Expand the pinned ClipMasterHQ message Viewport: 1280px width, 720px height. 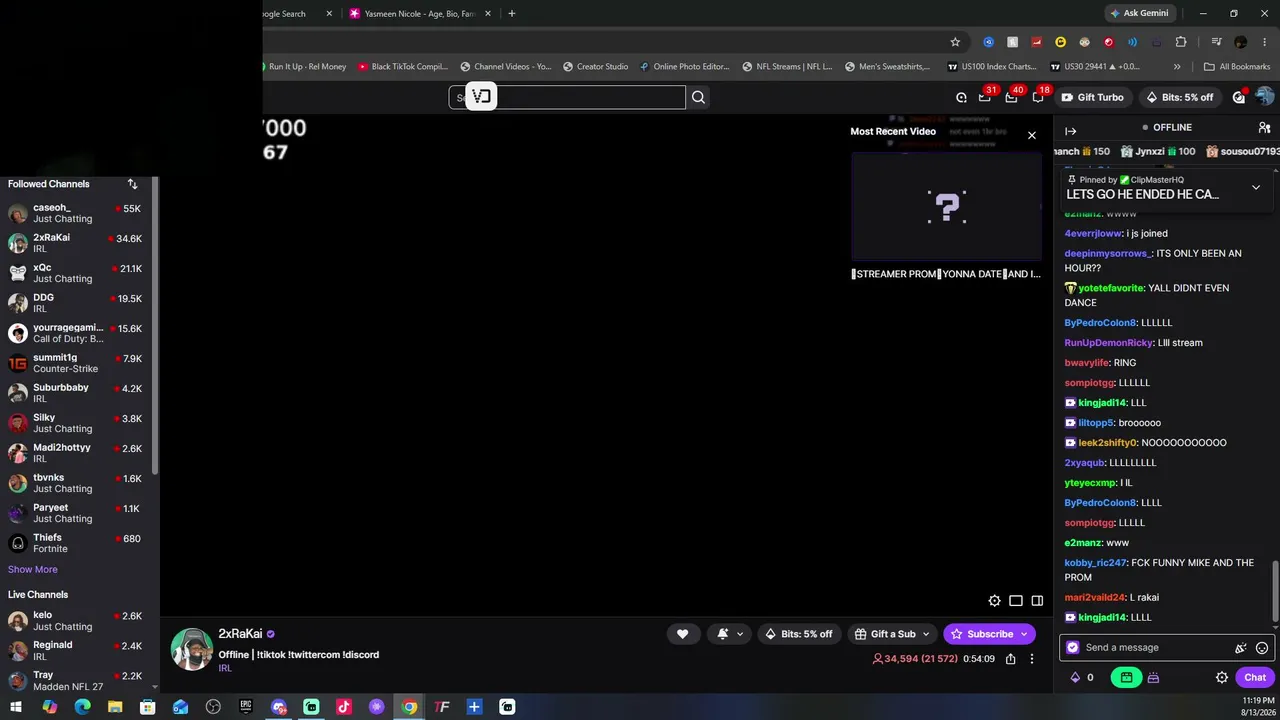coord(1256,187)
